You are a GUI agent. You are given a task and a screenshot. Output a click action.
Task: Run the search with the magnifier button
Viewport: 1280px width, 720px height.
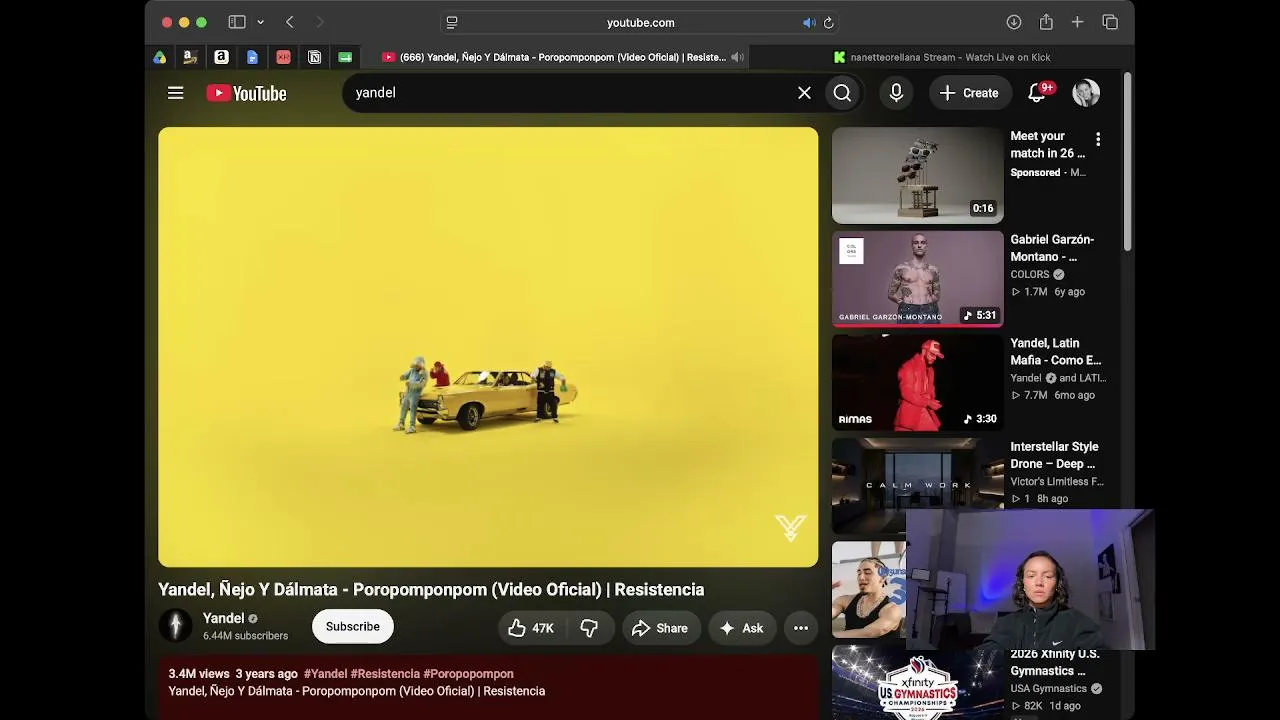[x=842, y=93]
